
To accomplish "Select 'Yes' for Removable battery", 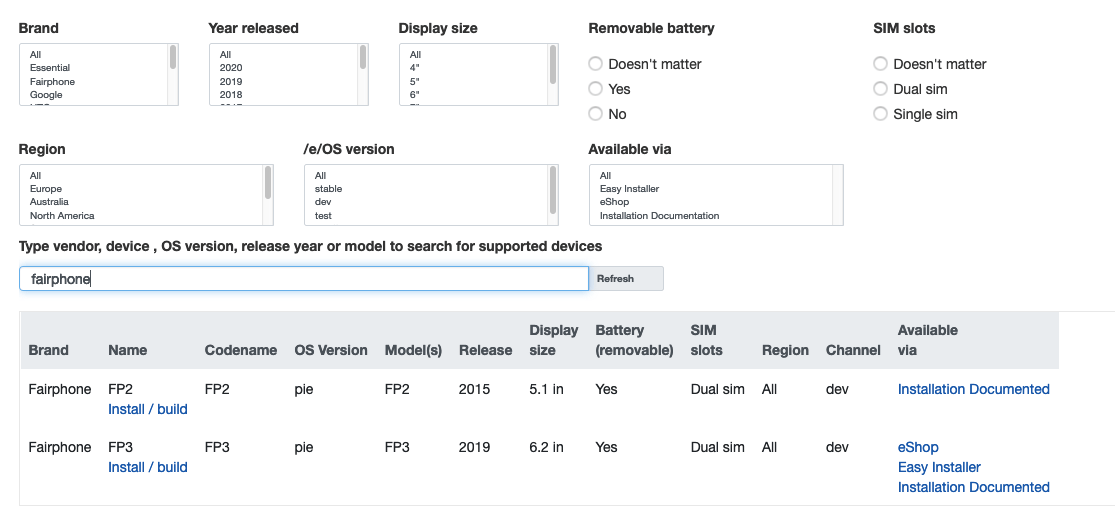I will [x=595, y=89].
